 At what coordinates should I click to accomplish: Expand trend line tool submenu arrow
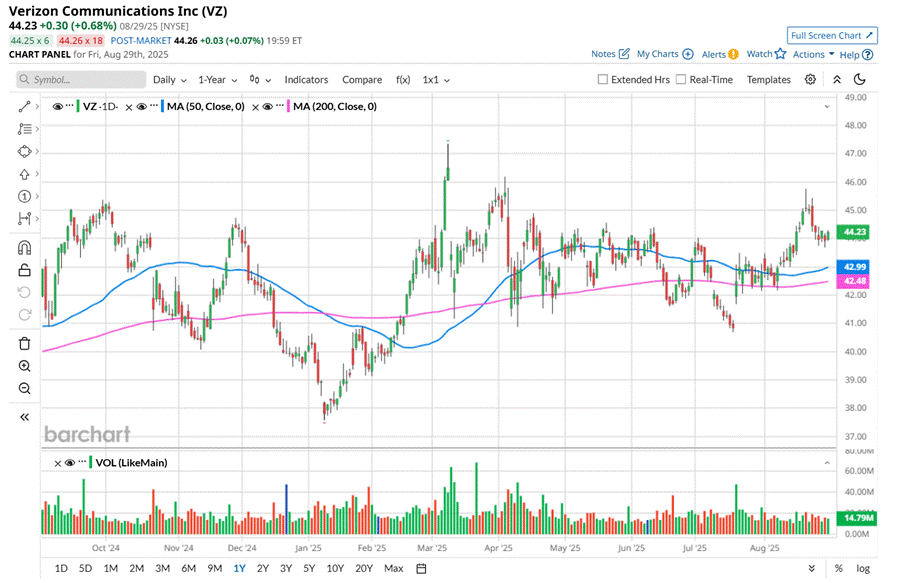[37, 107]
